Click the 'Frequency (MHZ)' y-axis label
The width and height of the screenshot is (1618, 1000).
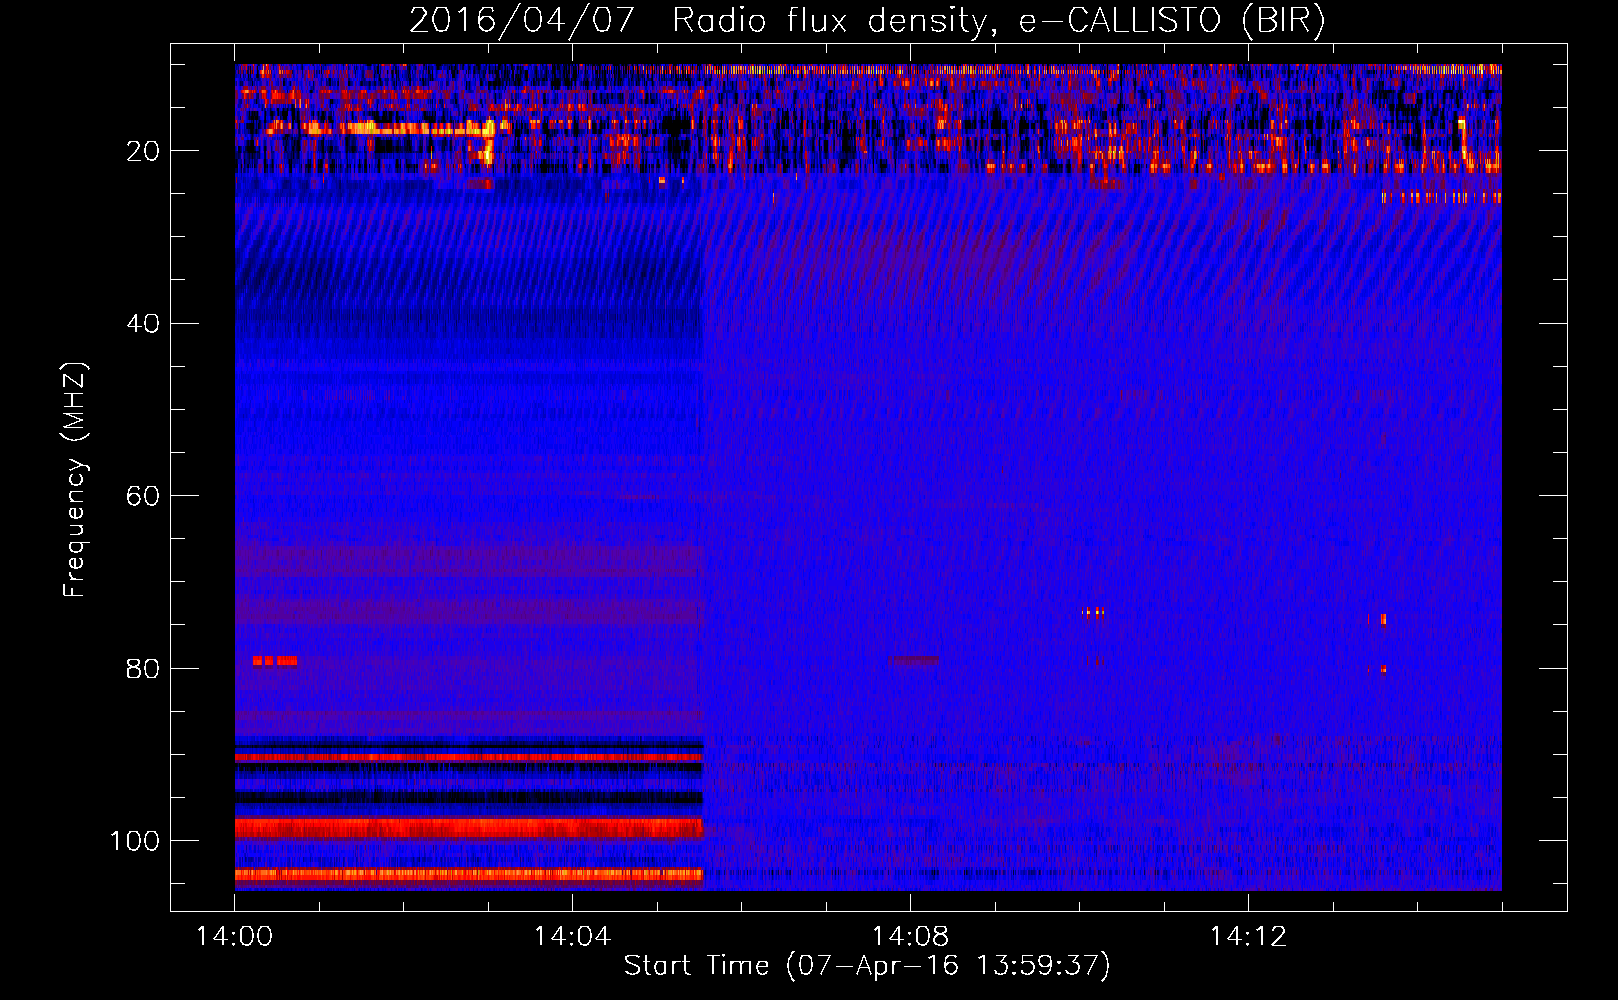(x=75, y=479)
